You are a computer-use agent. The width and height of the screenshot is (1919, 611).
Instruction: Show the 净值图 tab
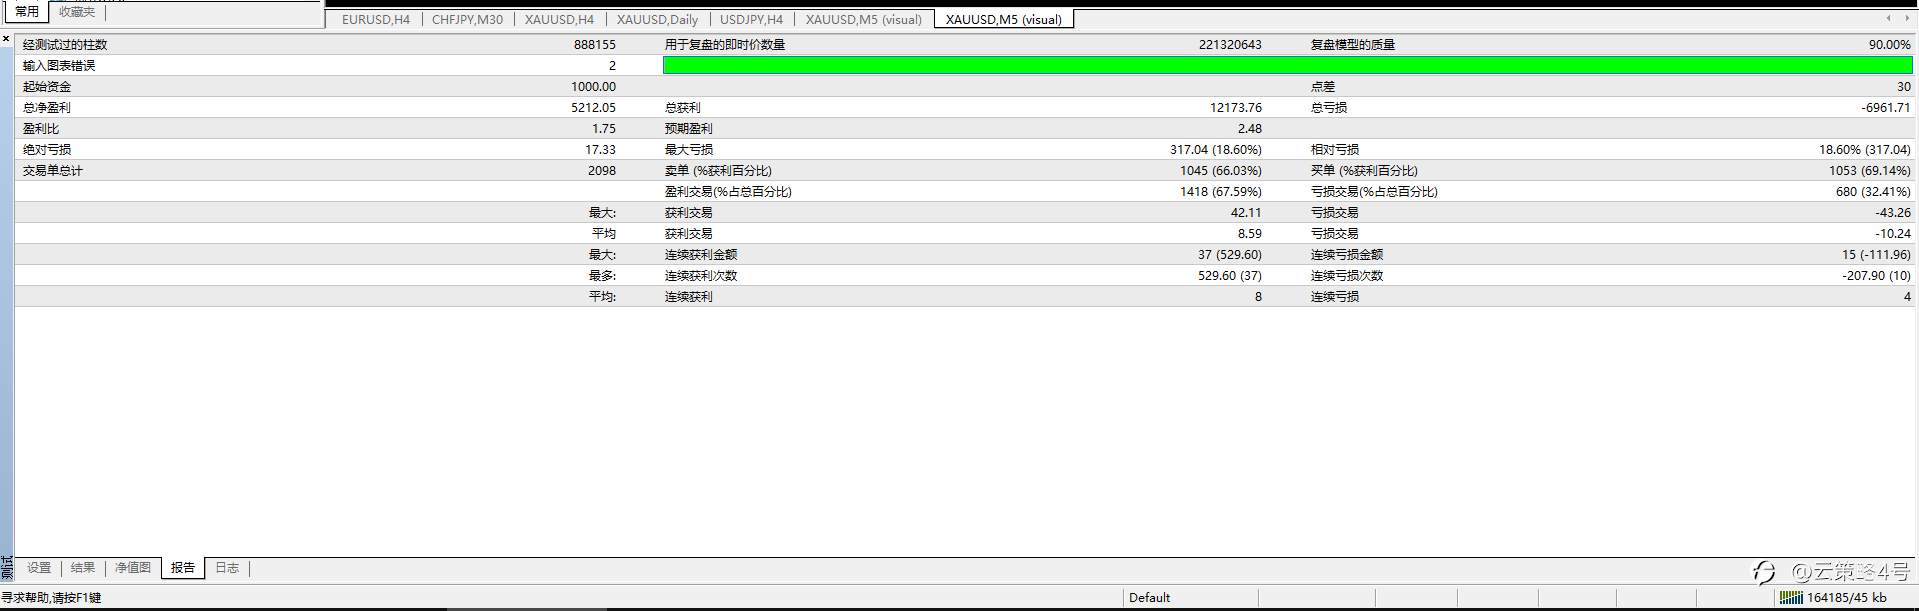[133, 568]
